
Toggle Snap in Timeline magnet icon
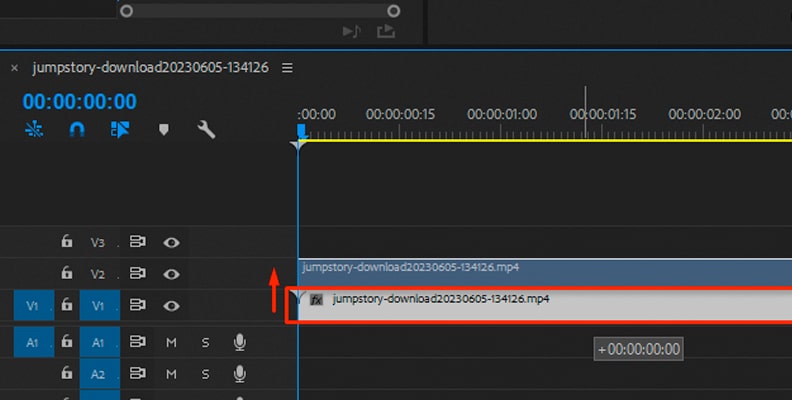pyautogui.click(x=77, y=130)
